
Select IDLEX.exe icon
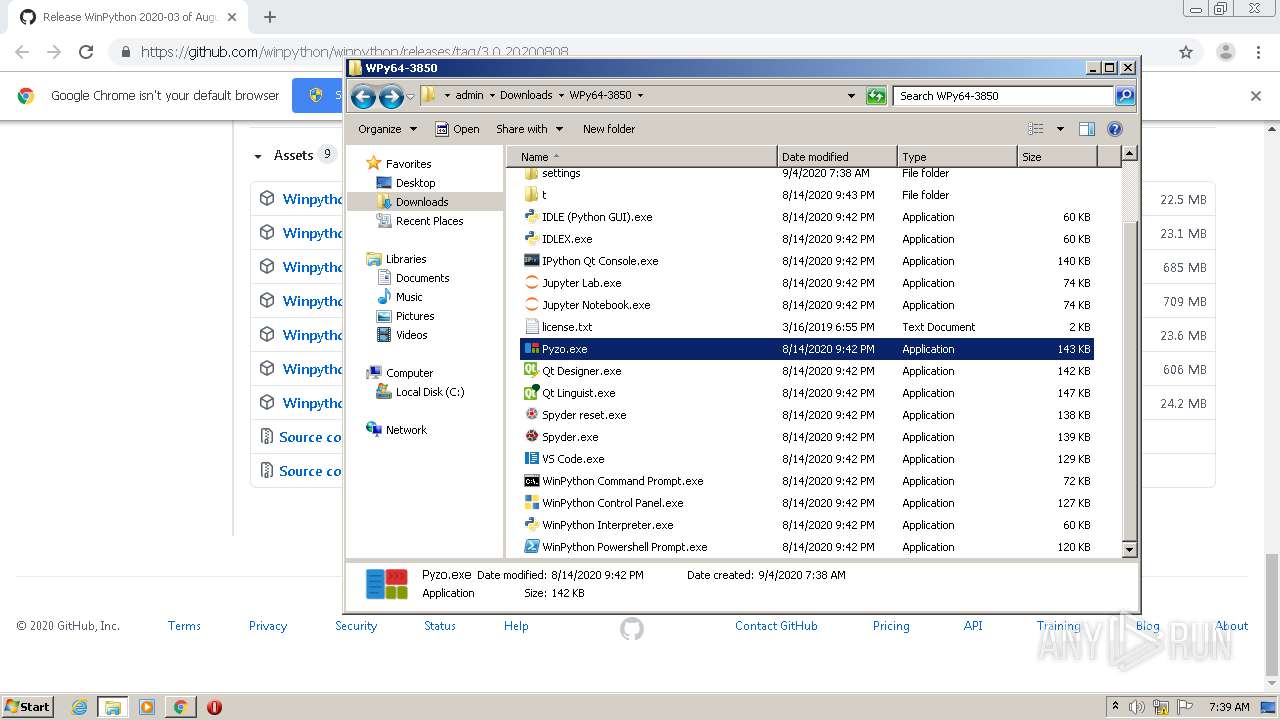[x=532, y=239]
